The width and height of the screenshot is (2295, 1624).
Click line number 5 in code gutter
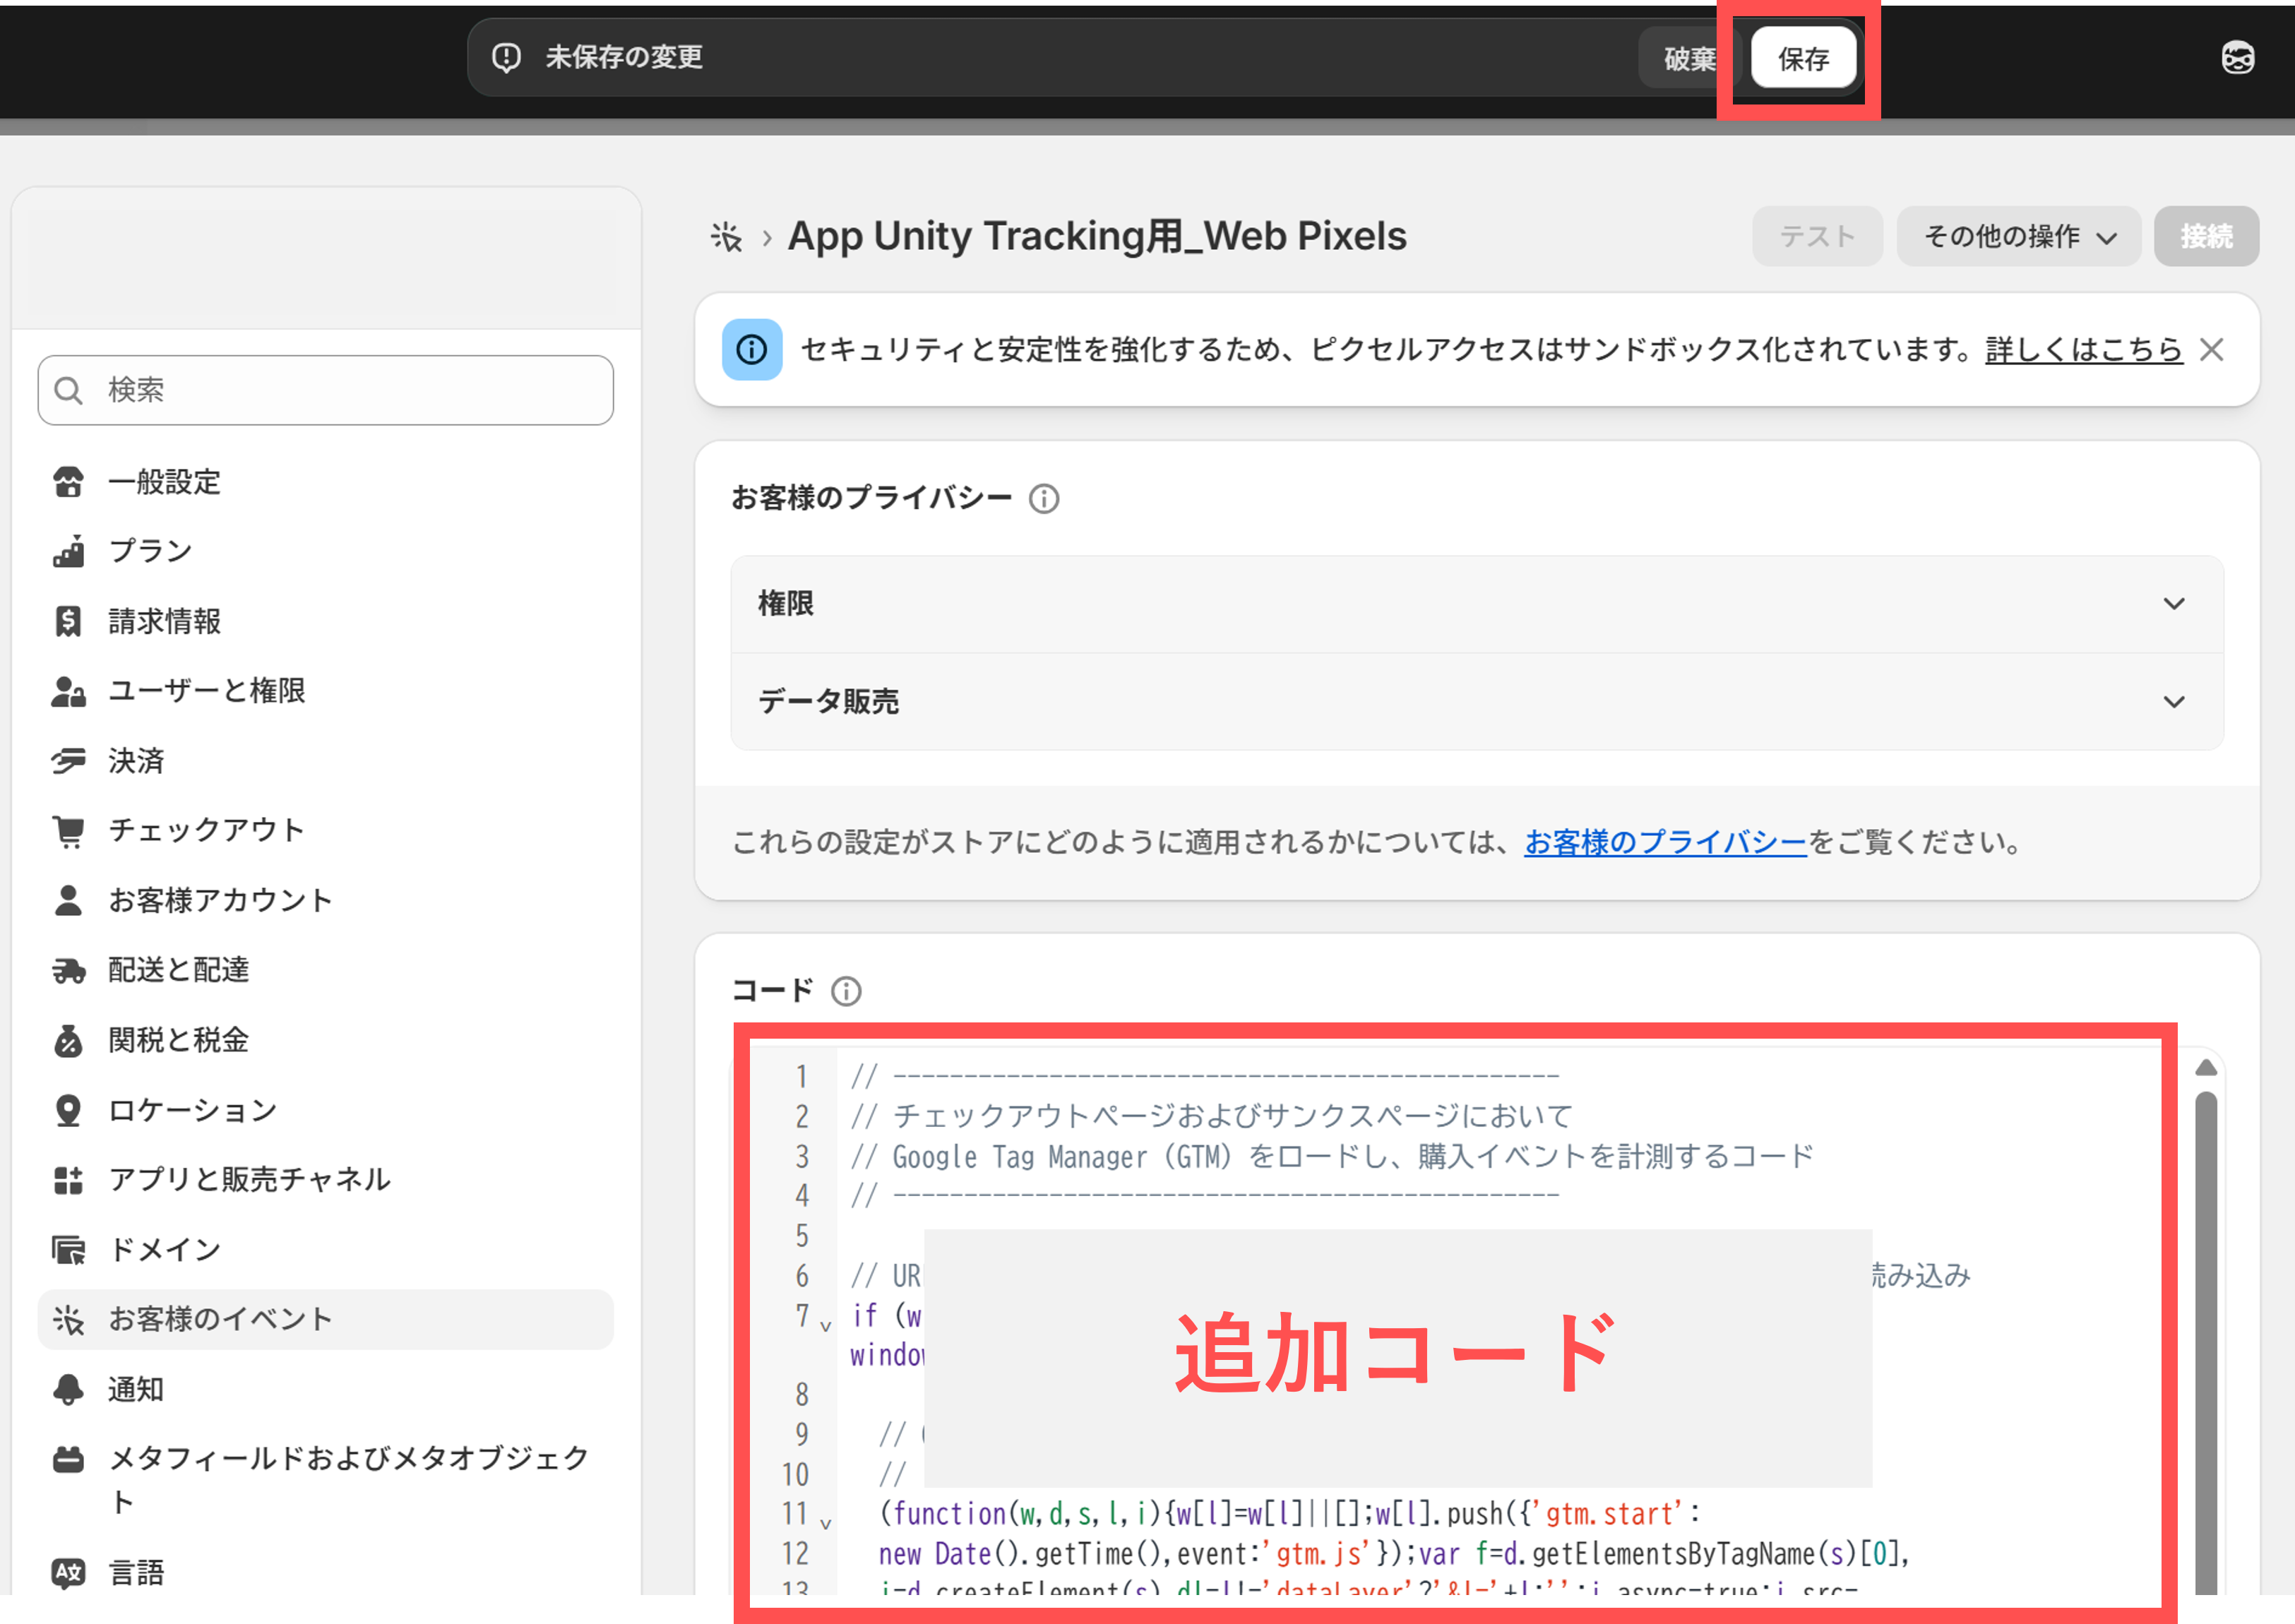(801, 1236)
